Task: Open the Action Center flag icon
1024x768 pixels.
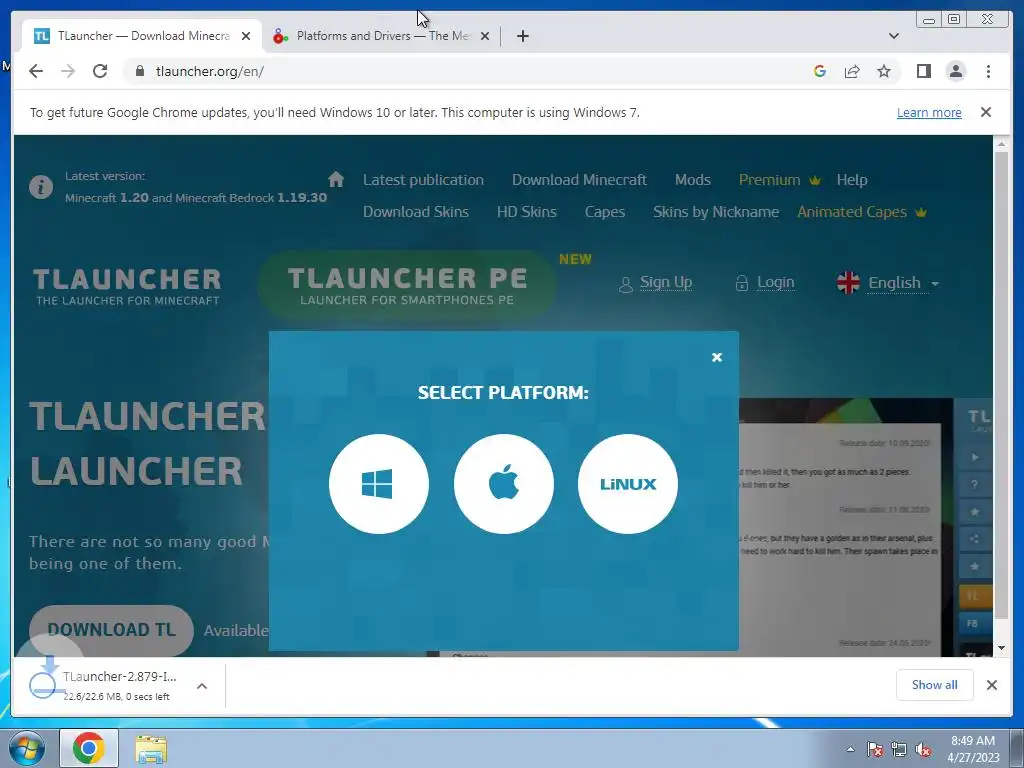Action: (875, 750)
